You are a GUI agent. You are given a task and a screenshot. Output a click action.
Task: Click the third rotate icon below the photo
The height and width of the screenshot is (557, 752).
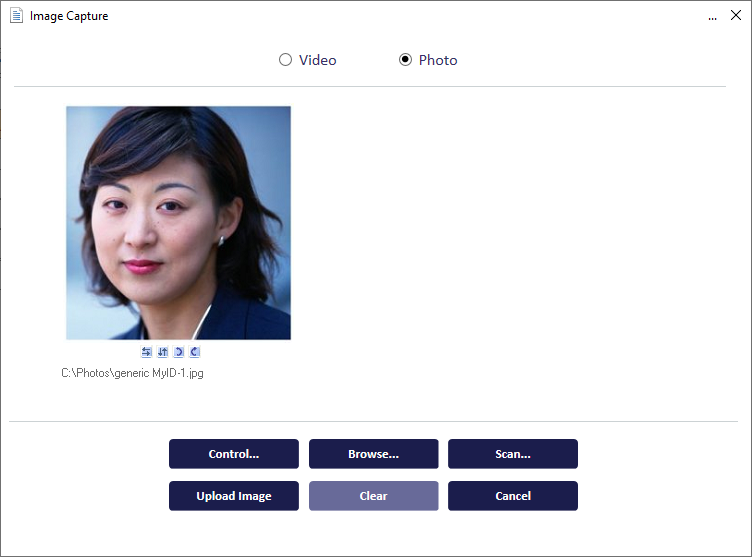[x=179, y=352]
